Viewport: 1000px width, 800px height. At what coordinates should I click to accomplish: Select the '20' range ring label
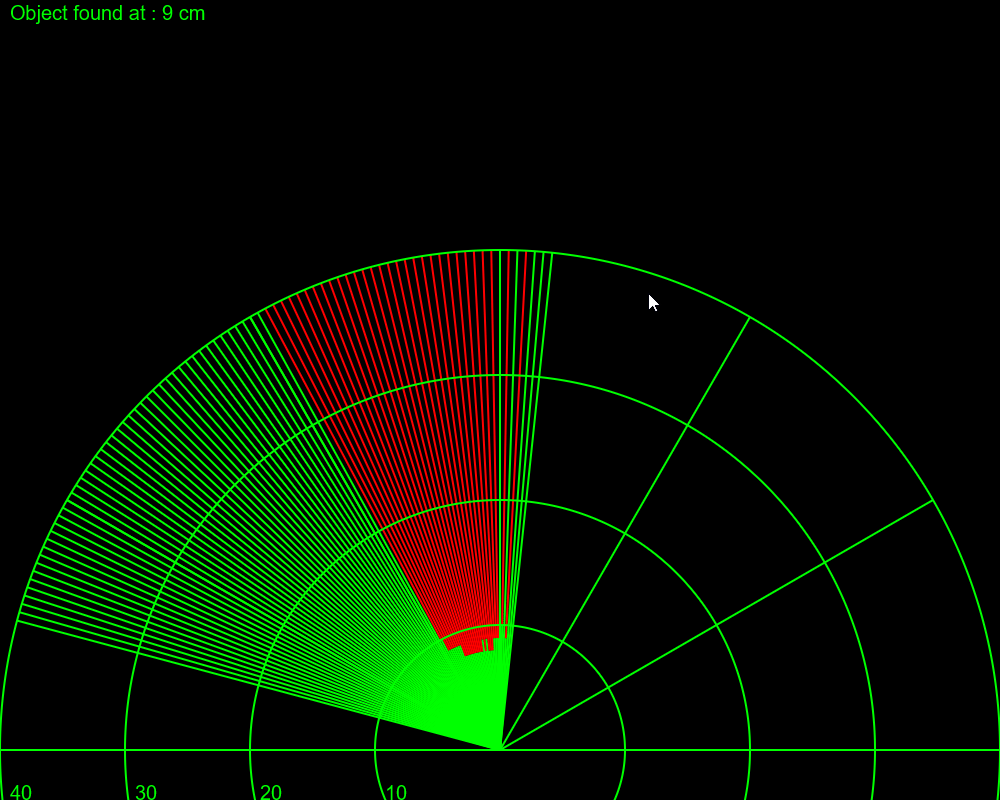(270, 792)
